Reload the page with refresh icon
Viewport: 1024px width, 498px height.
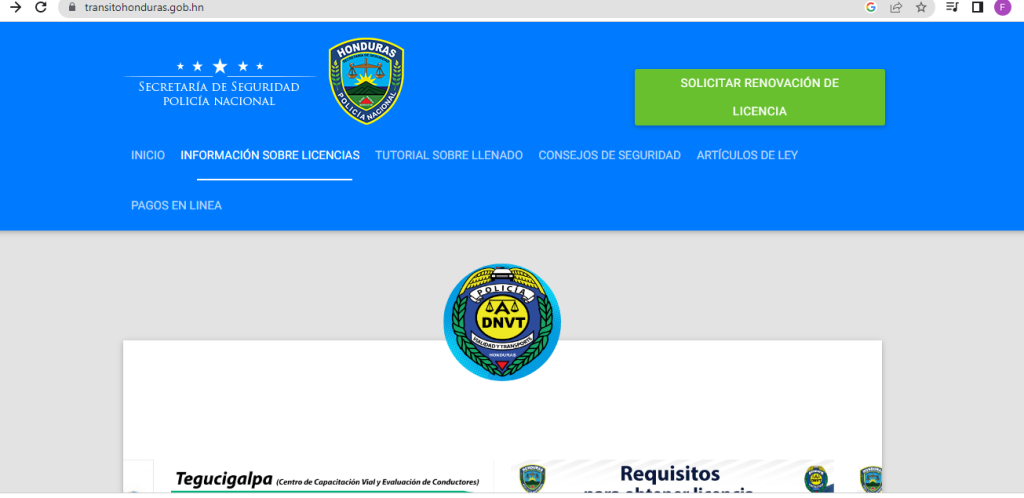click(40, 8)
